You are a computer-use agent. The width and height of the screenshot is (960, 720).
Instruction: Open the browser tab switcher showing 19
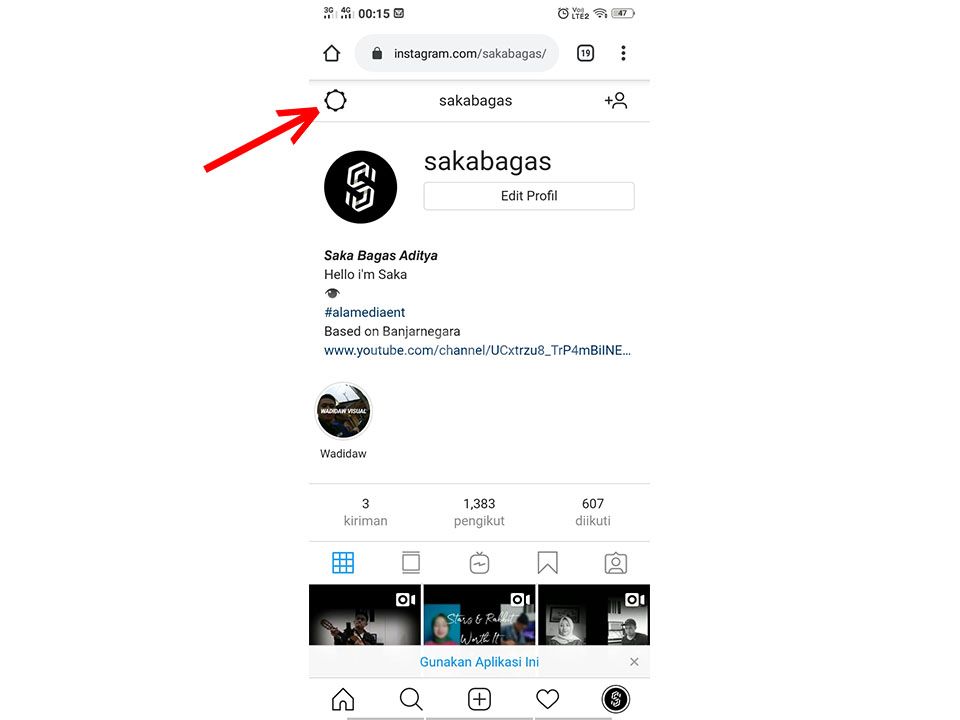coord(585,53)
